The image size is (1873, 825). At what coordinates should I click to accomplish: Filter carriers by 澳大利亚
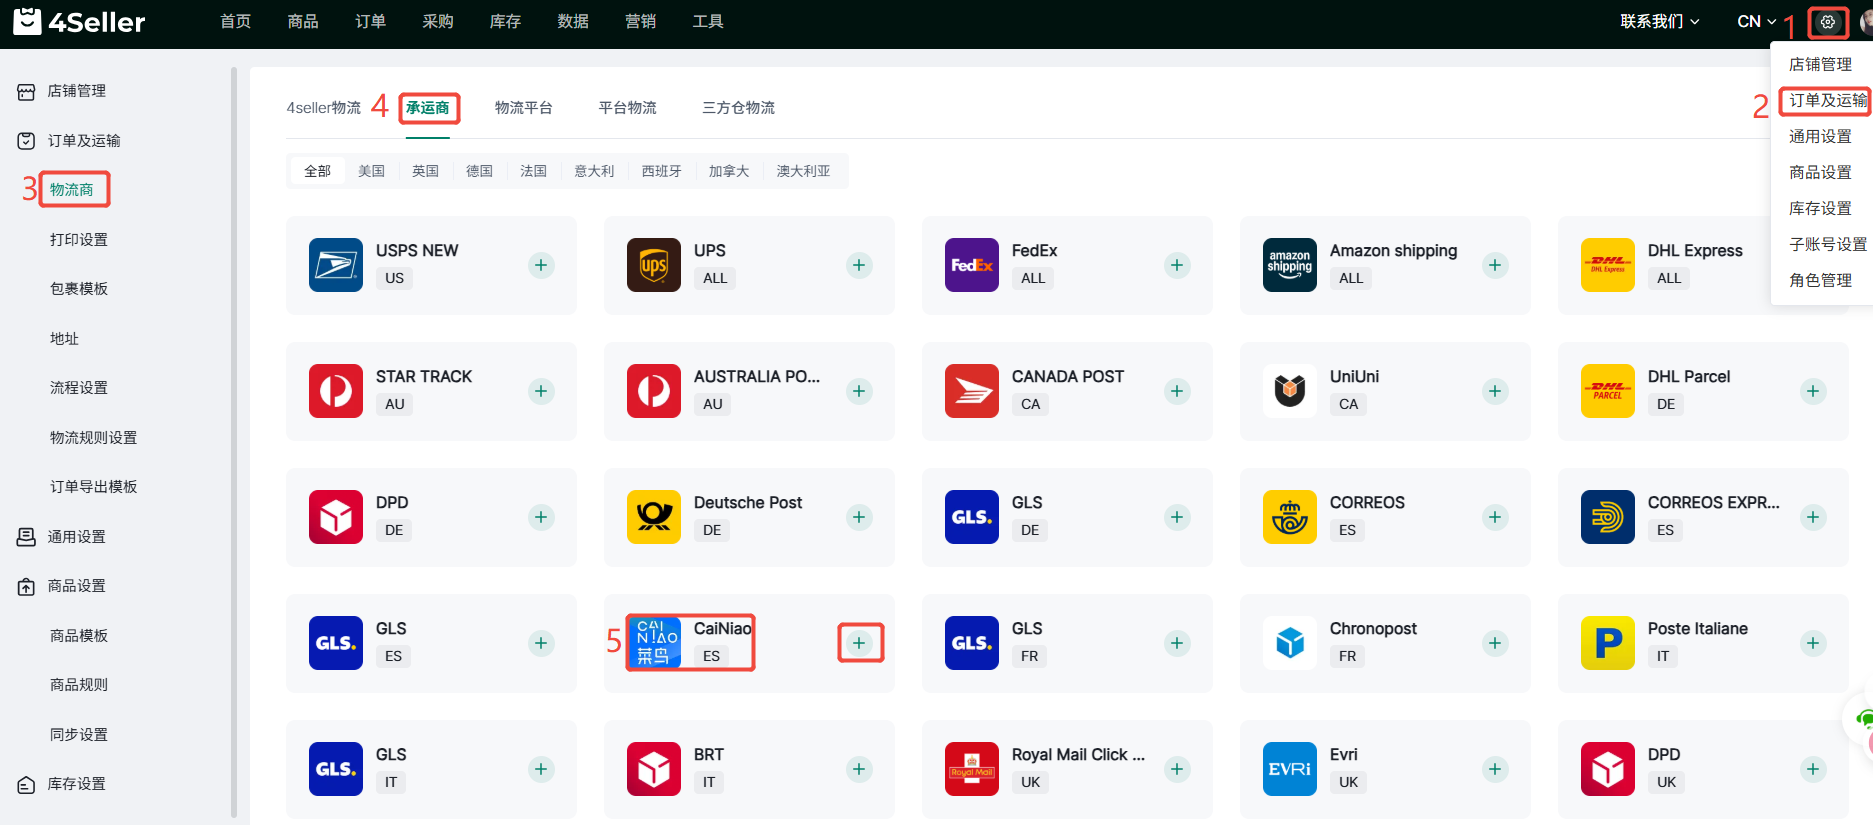pyautogui.click(x=804, y=171)
